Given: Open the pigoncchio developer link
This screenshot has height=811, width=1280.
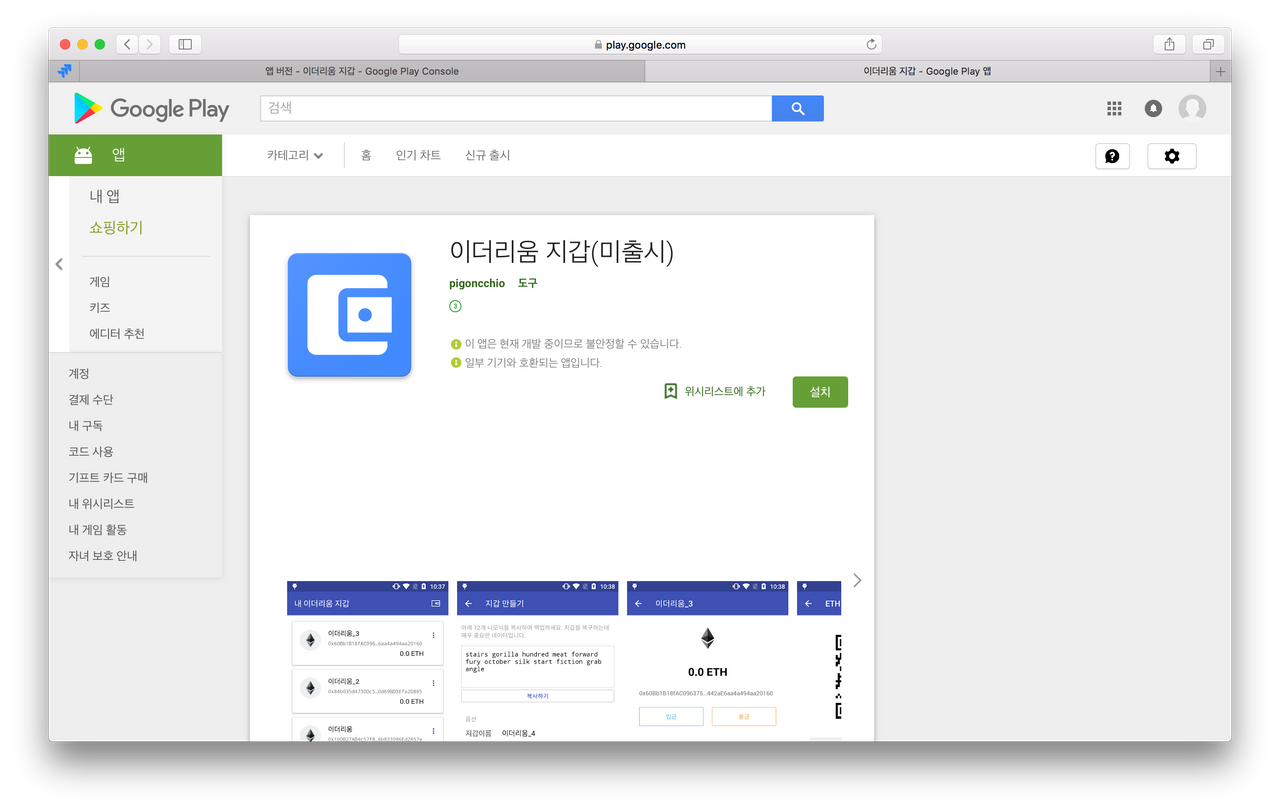Looking at the screenshot, I should pyautogui.click(x=477, y=283).
